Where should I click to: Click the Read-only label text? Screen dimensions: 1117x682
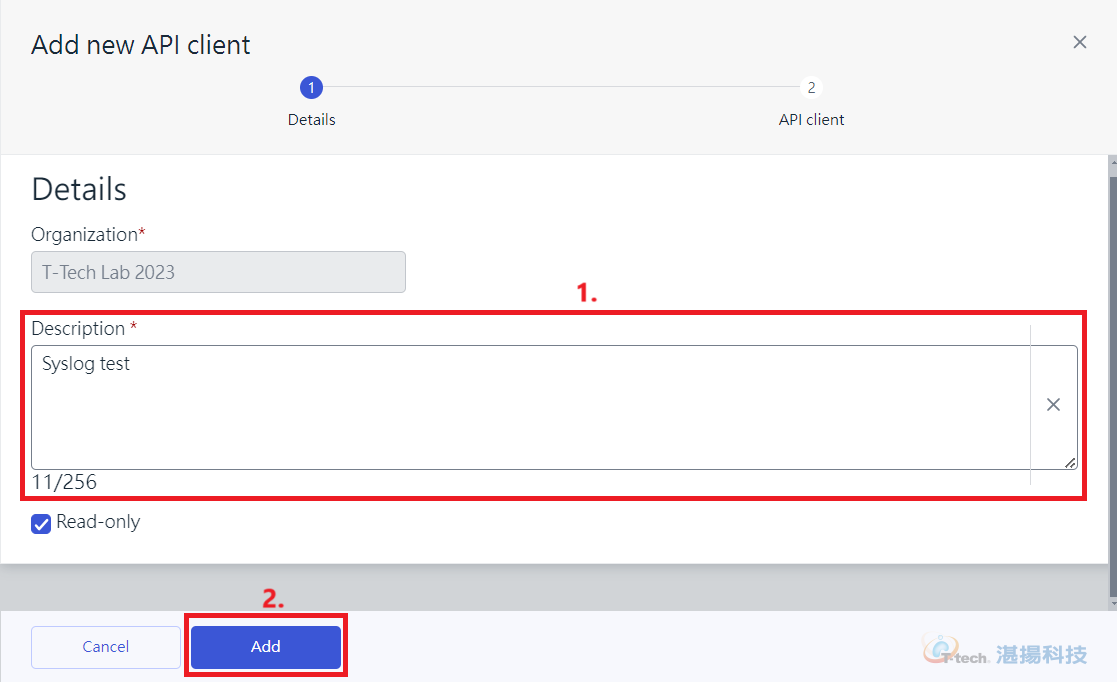[98, 522]
